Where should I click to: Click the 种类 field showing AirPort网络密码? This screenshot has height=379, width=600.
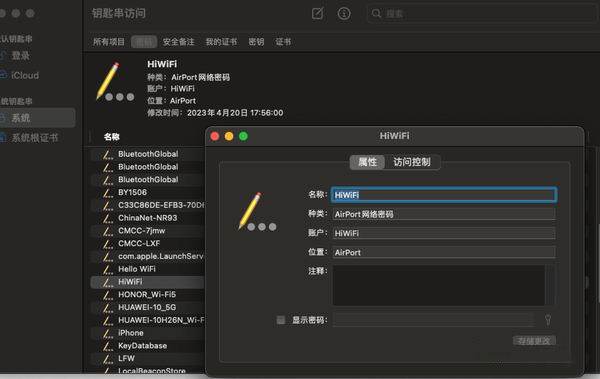(444, 214)
